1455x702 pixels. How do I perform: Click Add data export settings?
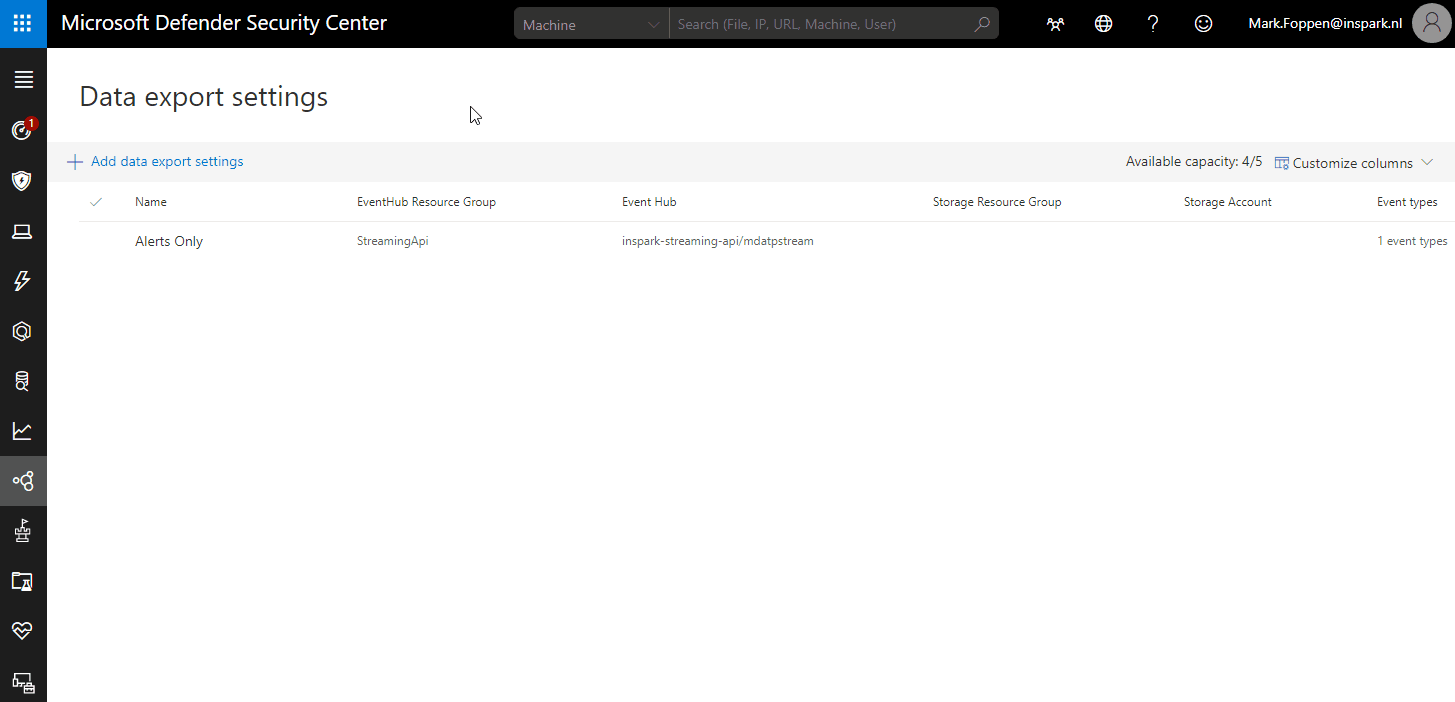[155, 162]
